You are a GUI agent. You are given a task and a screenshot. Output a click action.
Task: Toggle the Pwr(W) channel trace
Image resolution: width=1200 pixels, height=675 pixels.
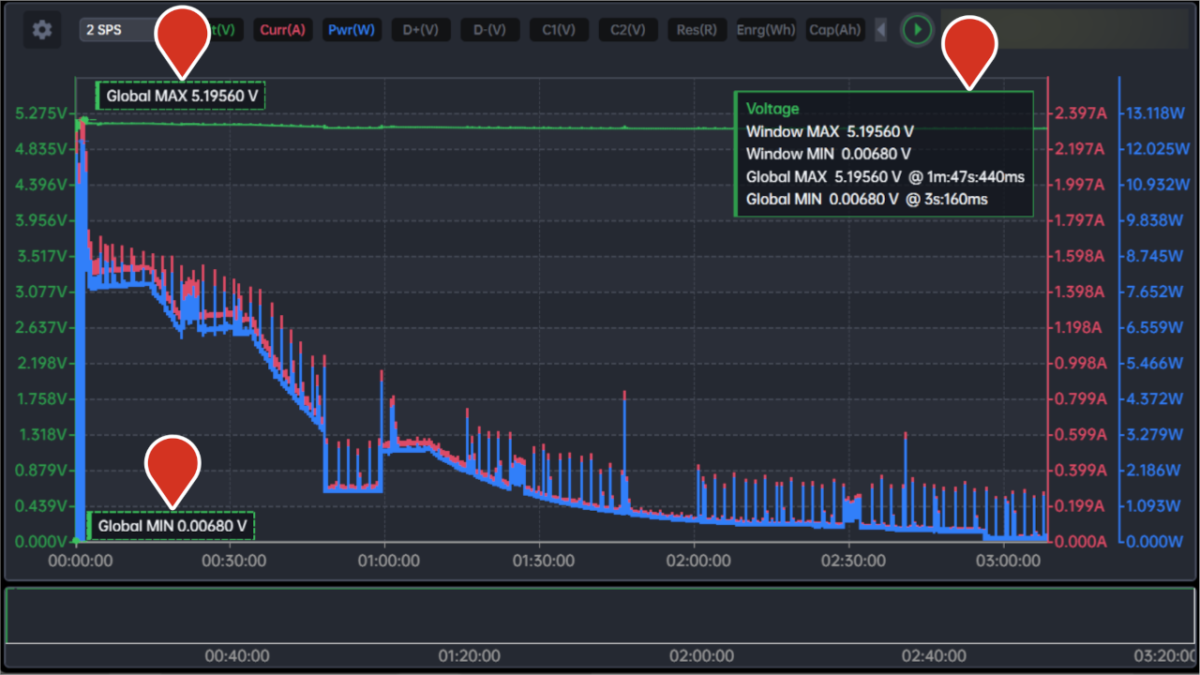pyautogui.click(x=351, y=30)
